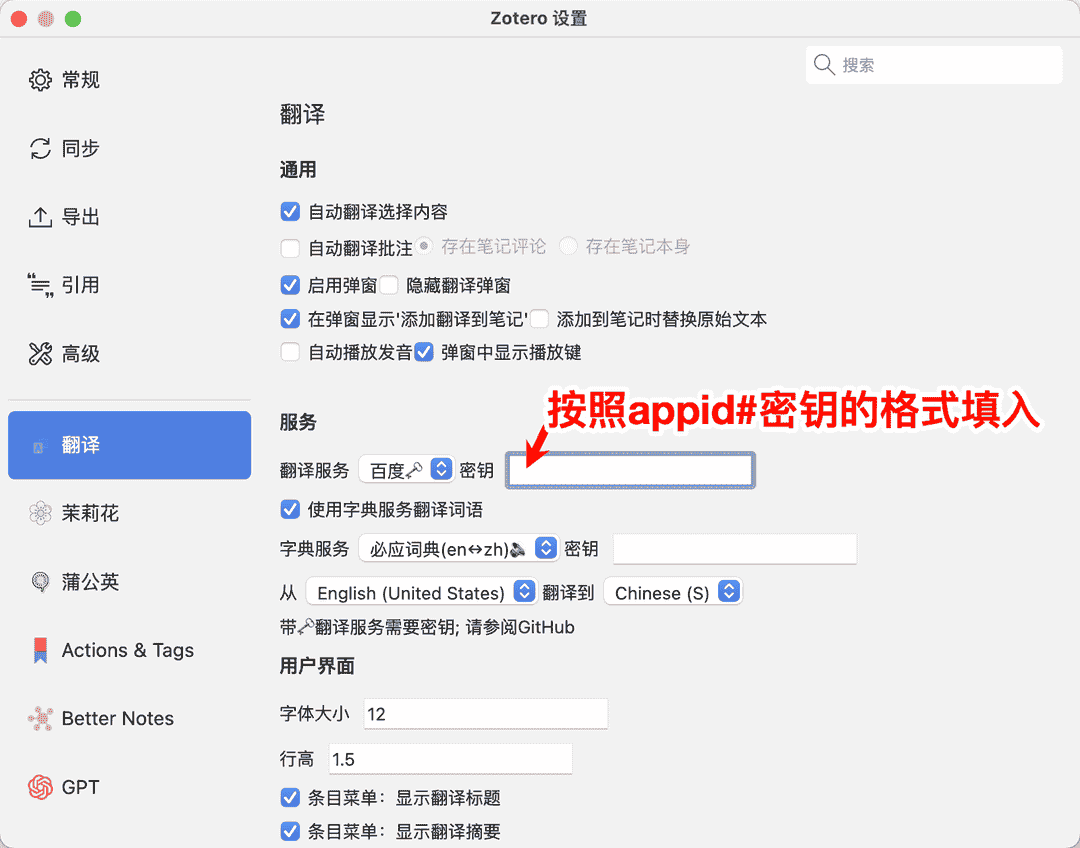Screen dimensions: 1080x848
Task: Click the translation service 密钥 input field
Action: [x=630, y=470]
